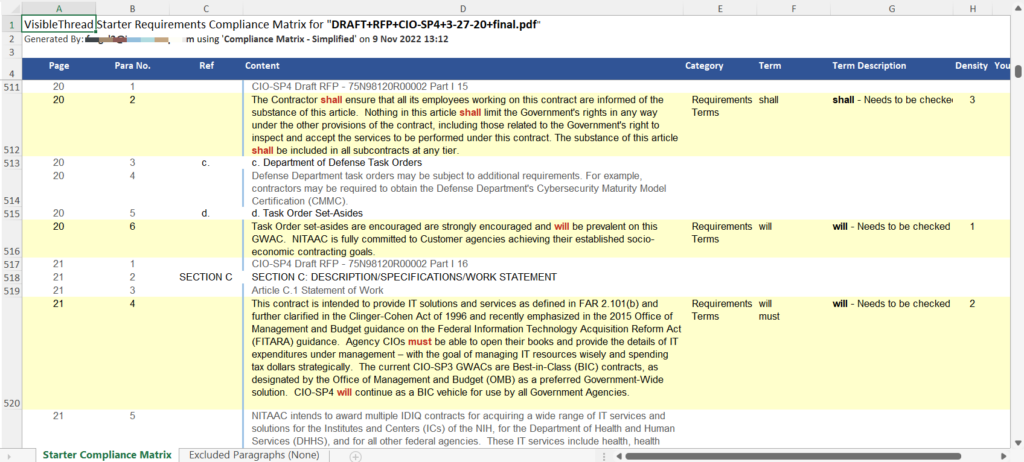Viewport: 1024px width, 462px height.
Task: Select row 516 header
Action: [10, 239]
